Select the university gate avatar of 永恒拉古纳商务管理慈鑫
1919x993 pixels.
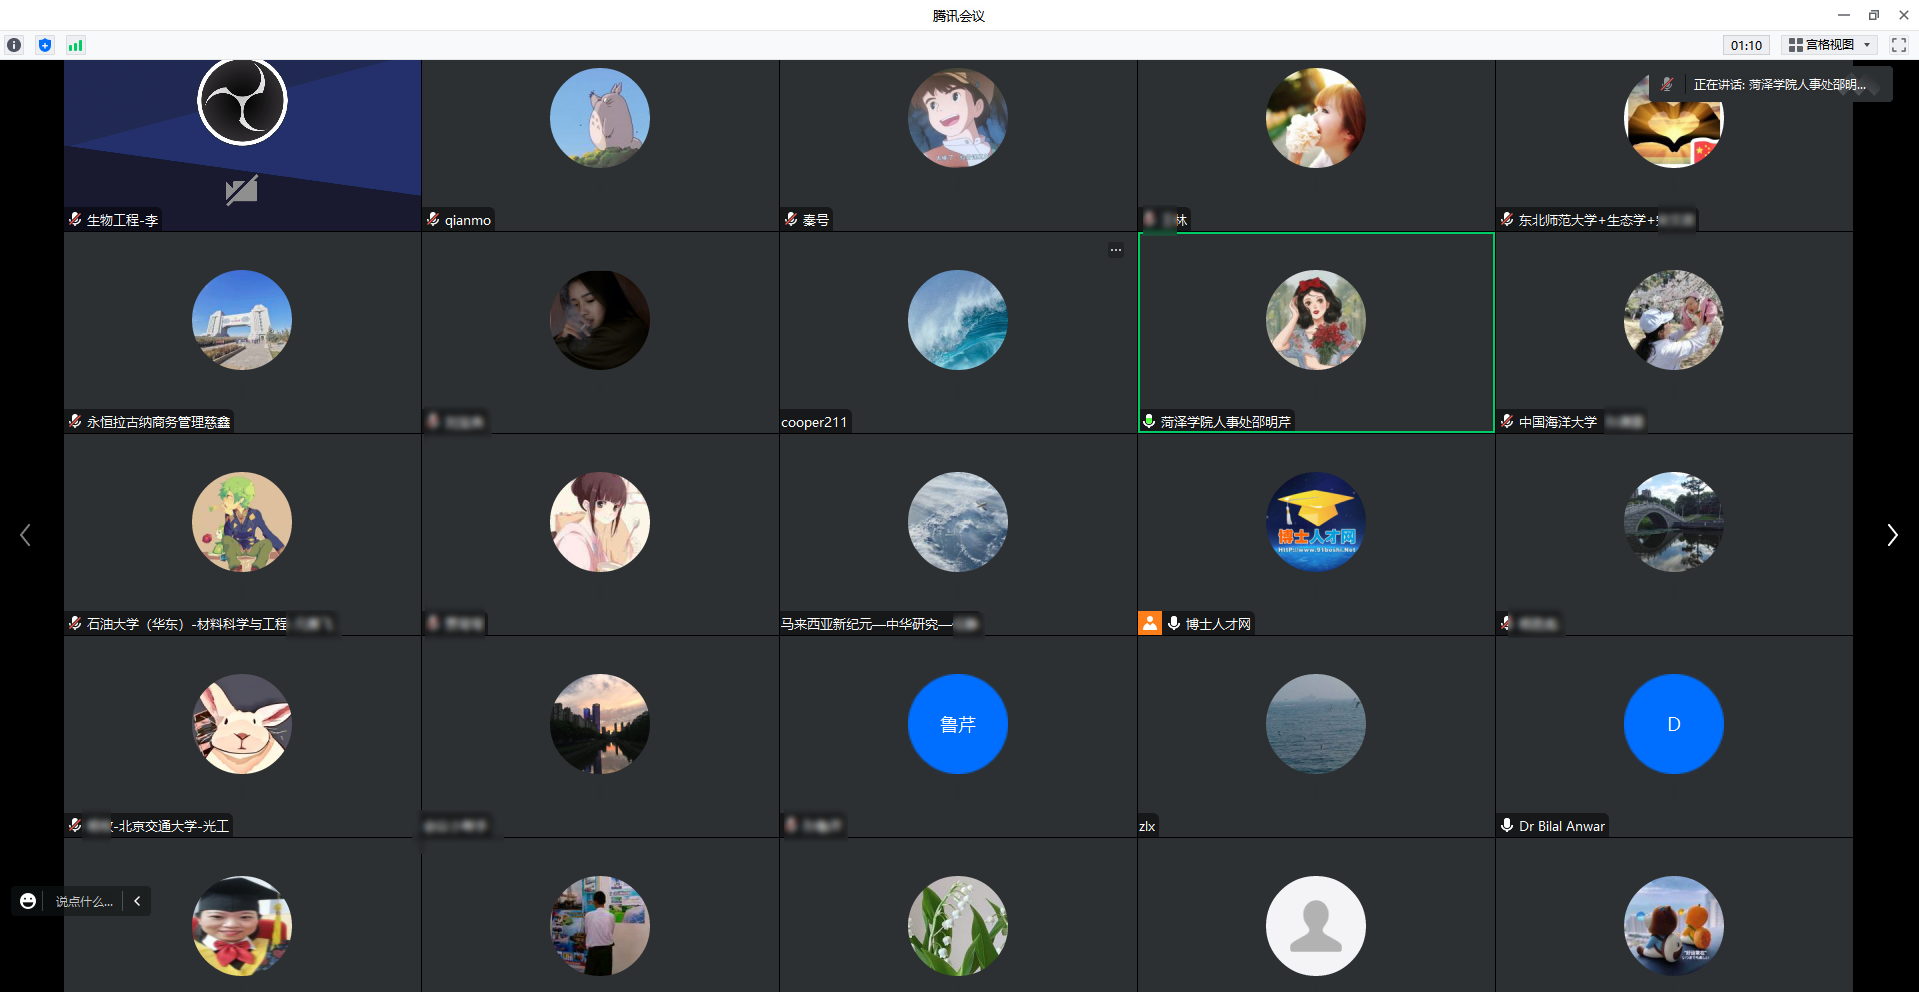(242, 320)
